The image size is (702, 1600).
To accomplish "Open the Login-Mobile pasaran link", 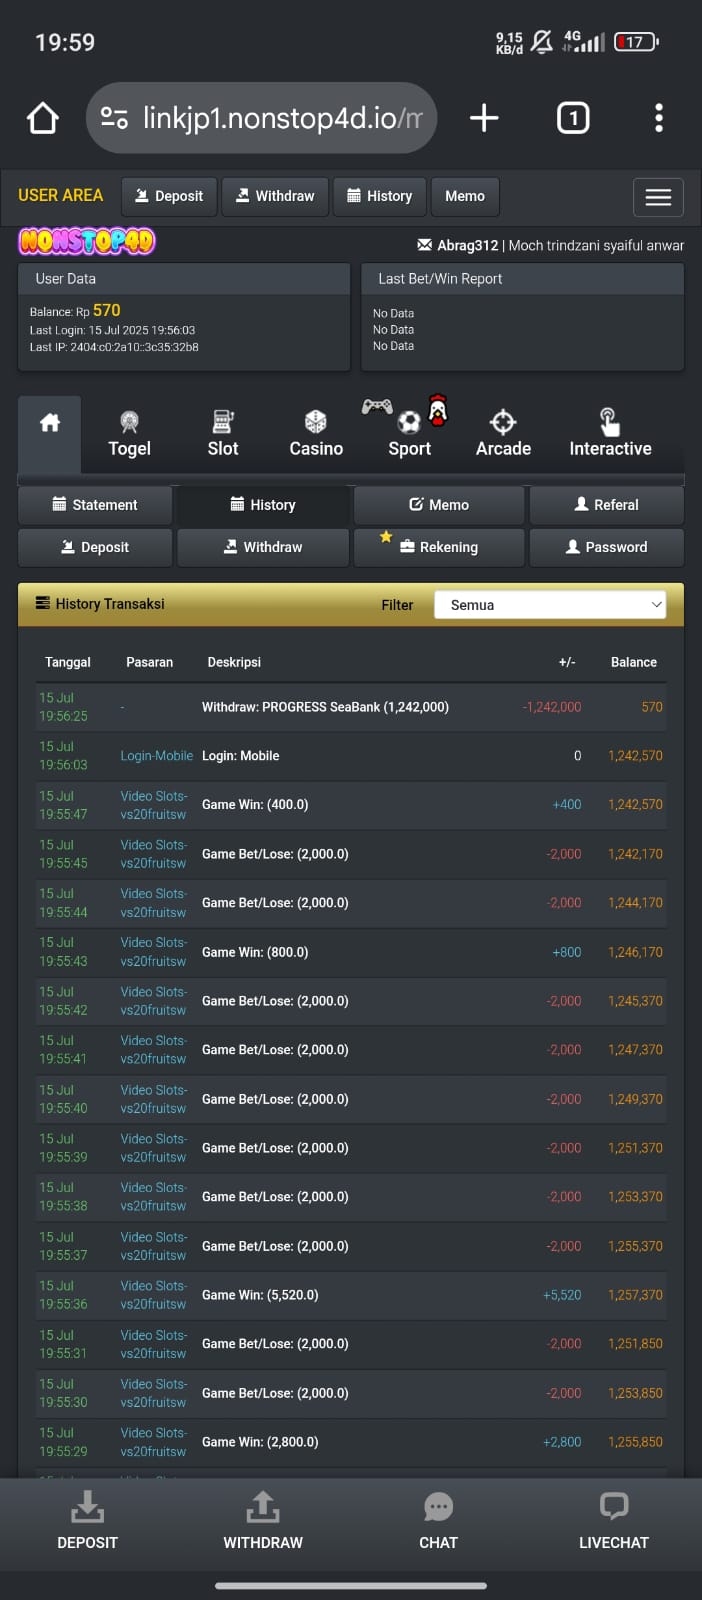I will tap(156, 756).
